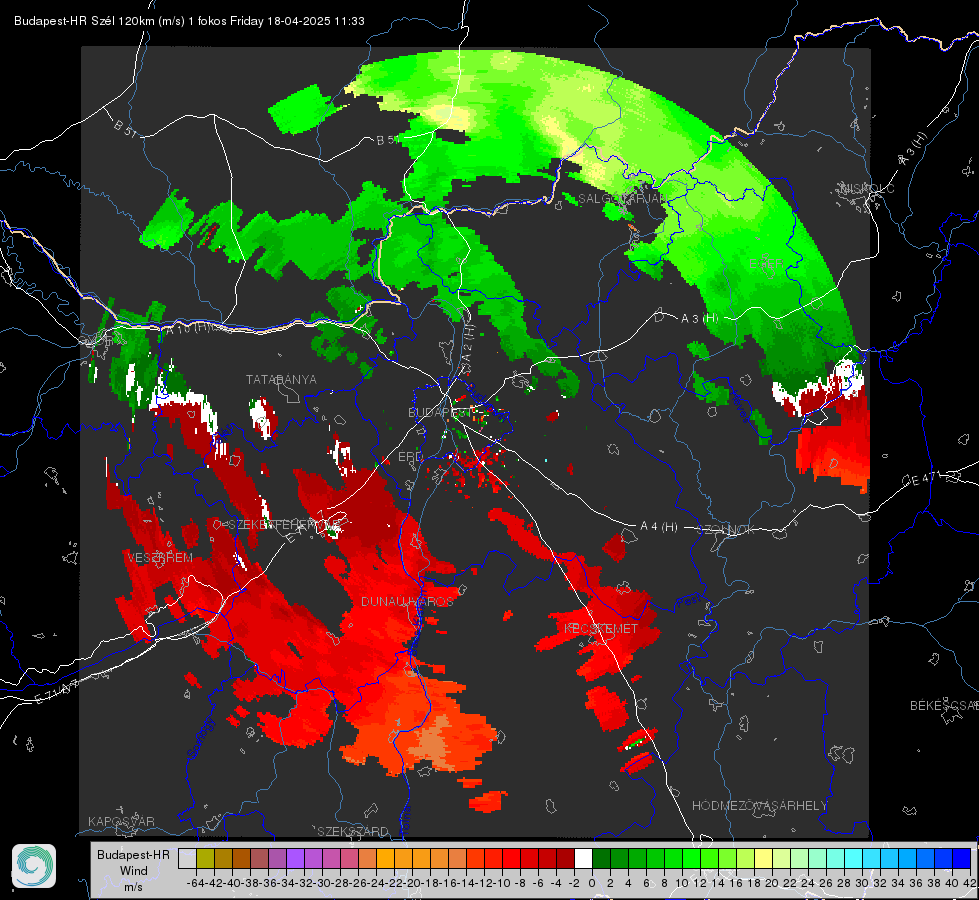Select the white swatch between -2 and 0
Viewport: 979px width, 900px height.
(x=583, y=859)
